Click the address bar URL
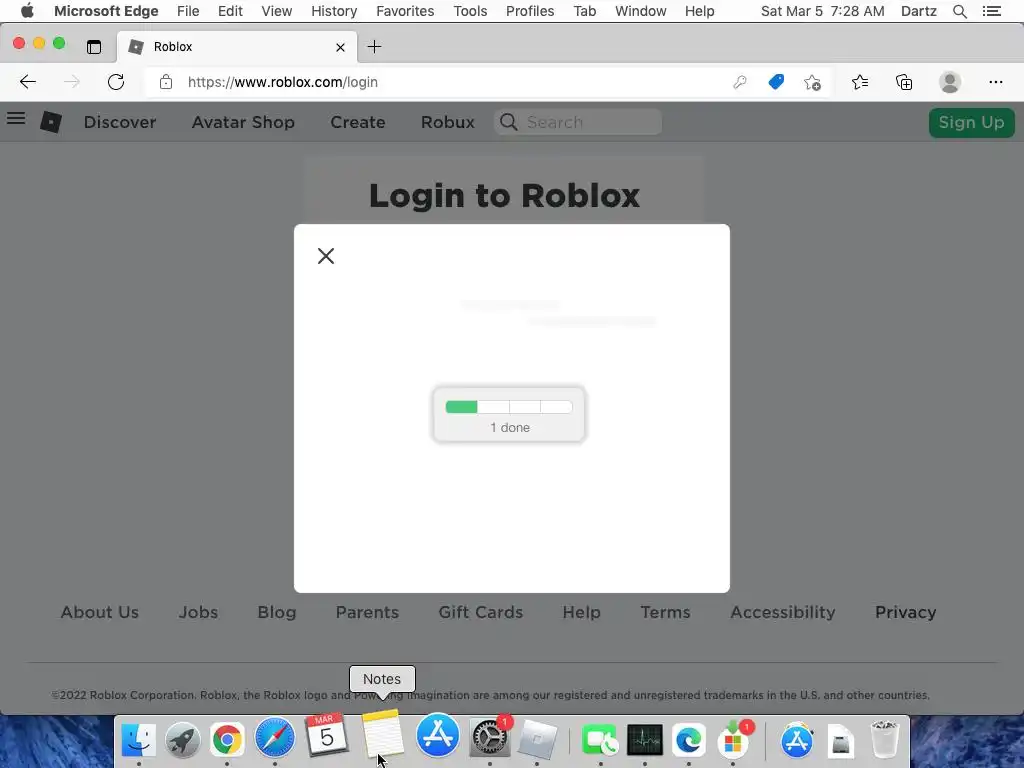The image size is (1024, 768). pyautogui.click(x=283, y=82)
